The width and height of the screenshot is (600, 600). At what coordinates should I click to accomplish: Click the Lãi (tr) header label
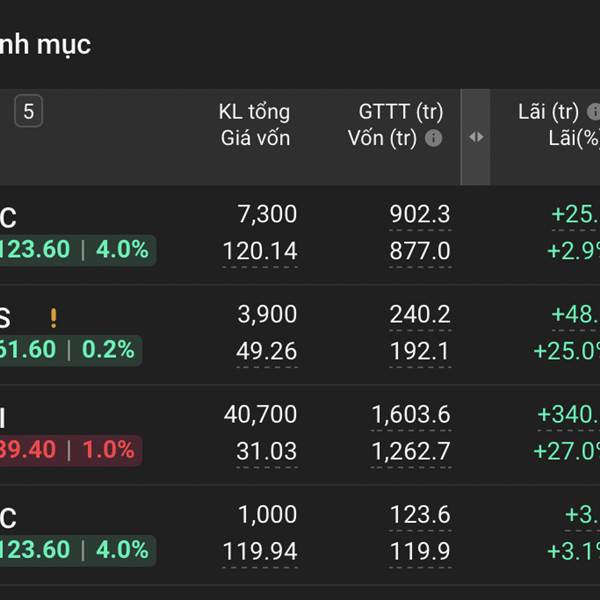coord(548,112)
